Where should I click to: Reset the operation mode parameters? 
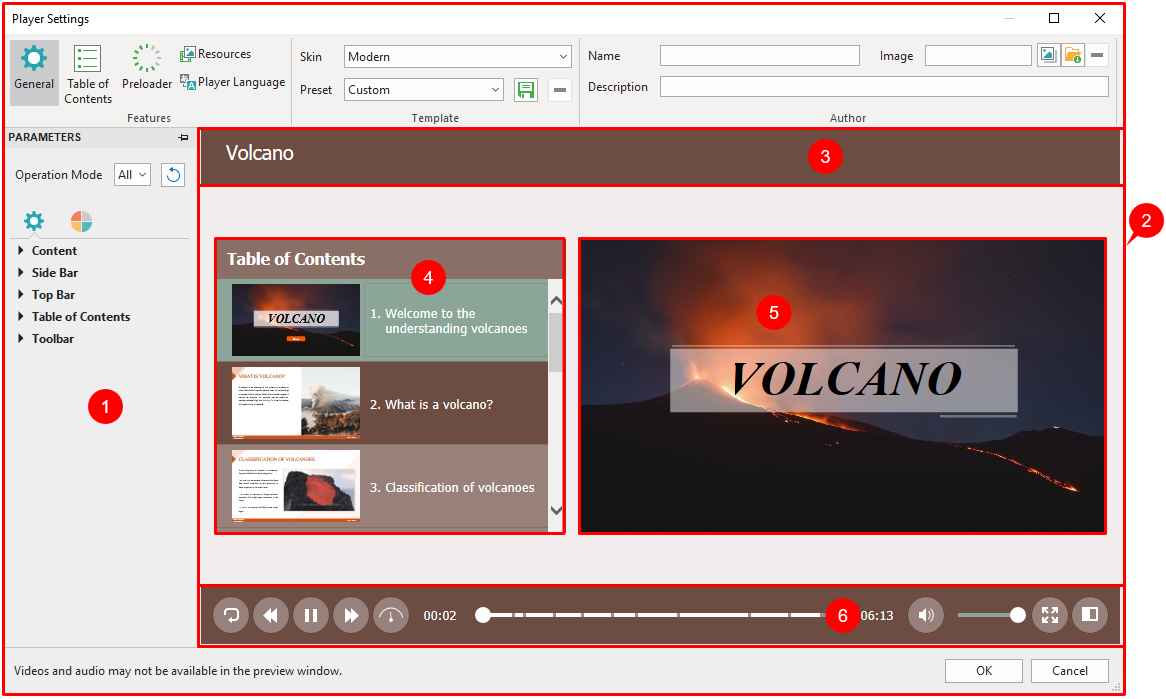point(173,175)
